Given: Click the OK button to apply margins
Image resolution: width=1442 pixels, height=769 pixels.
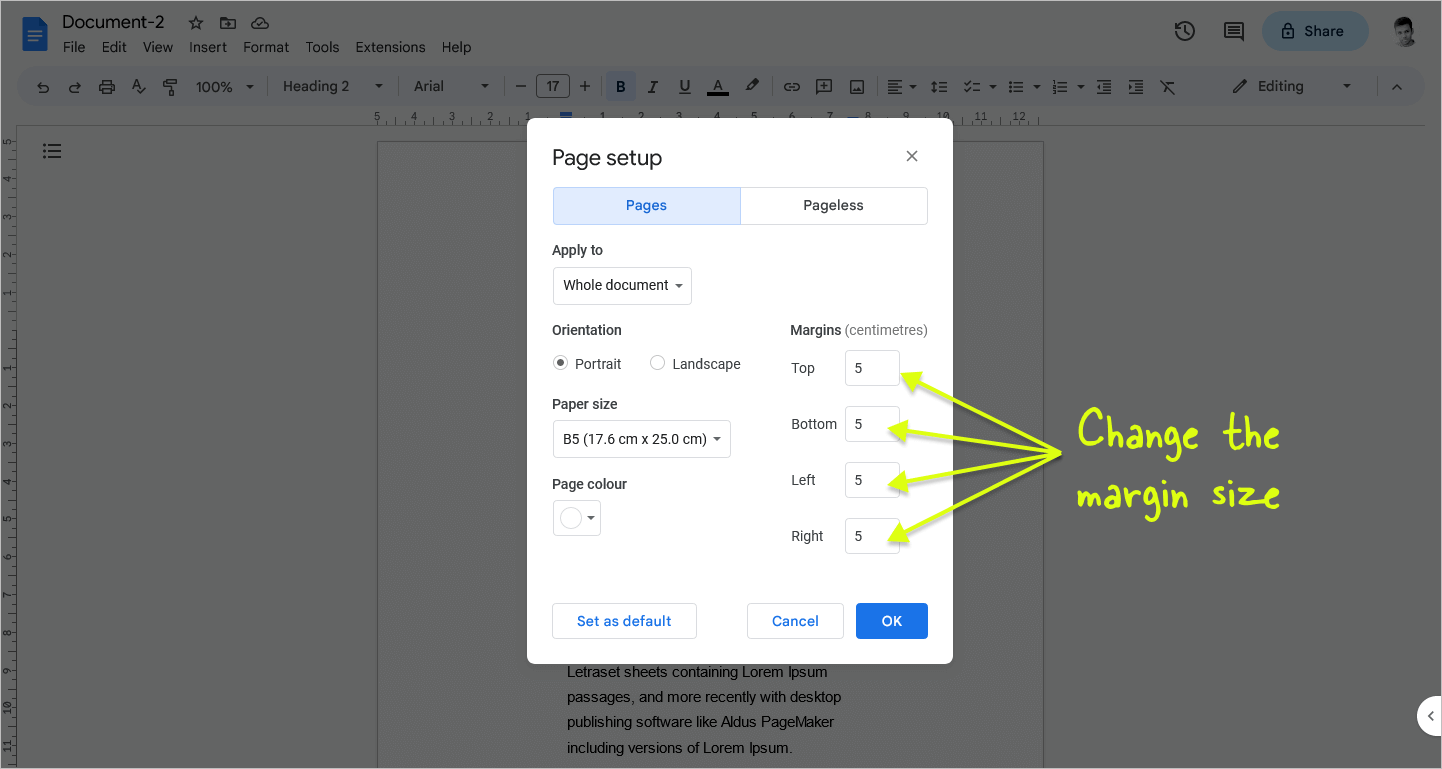Looking at the screenshot, I should pyautogui.click(x=891, y=620).
